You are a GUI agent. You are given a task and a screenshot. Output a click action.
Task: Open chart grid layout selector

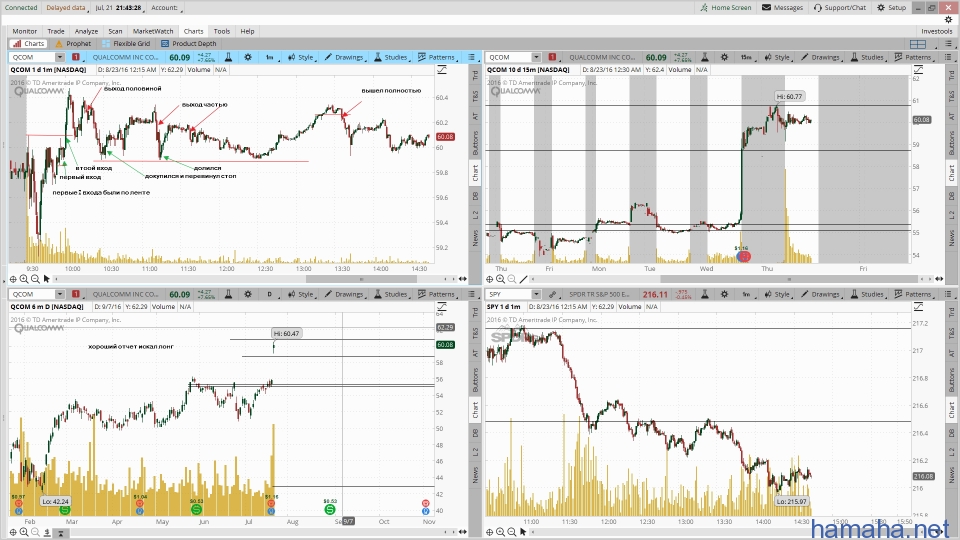(x=918, y=43)
